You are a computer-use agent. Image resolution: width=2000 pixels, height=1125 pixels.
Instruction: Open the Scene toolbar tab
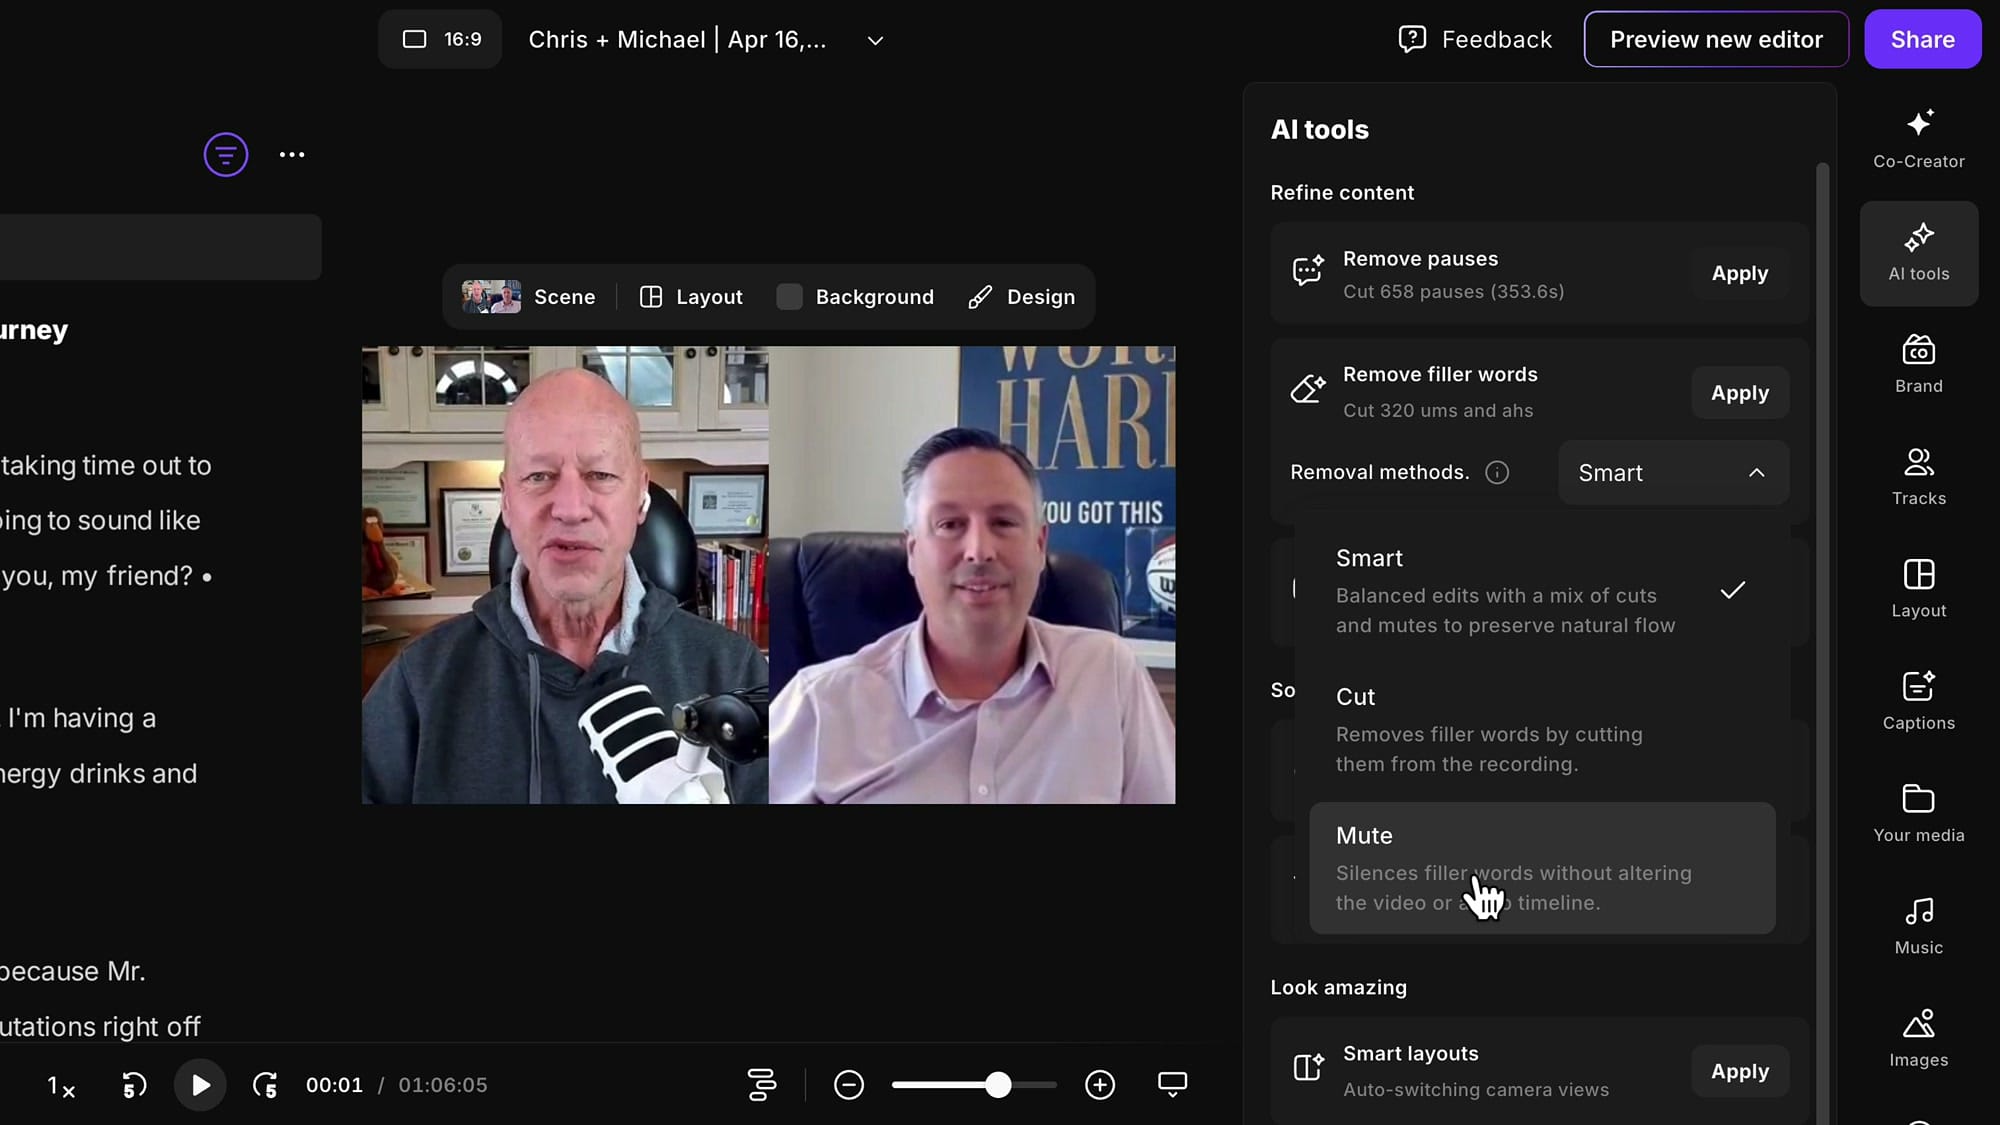coord(530,297)
